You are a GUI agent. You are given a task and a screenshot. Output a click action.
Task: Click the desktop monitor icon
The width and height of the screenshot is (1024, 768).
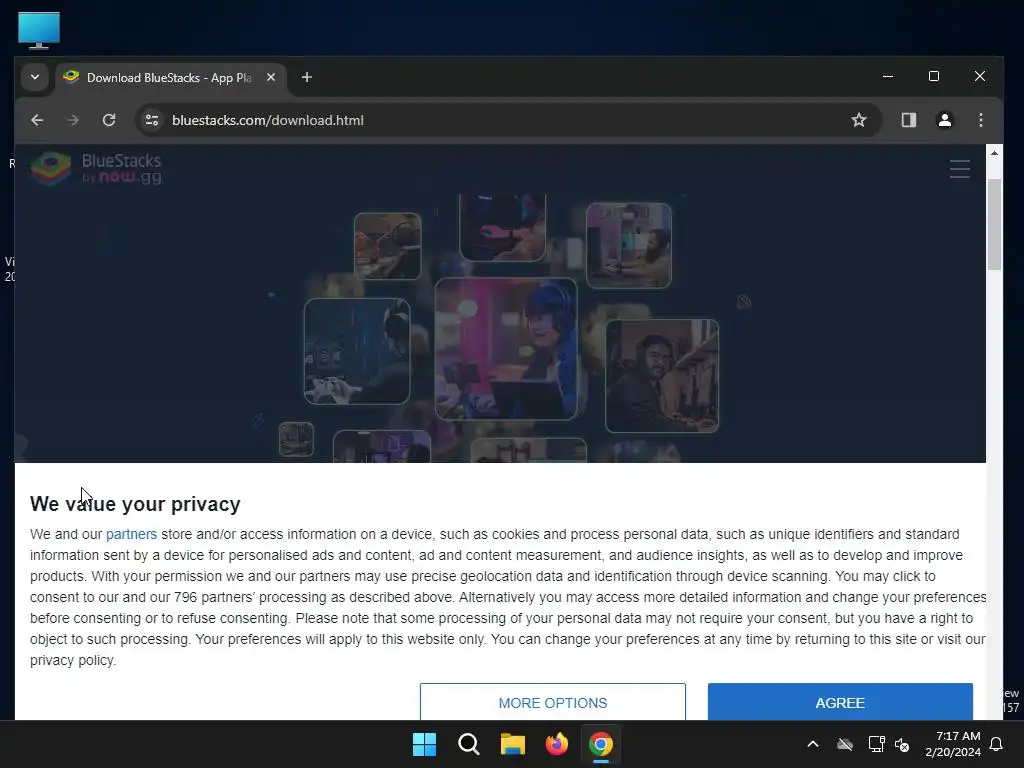(x=39, y=30)
